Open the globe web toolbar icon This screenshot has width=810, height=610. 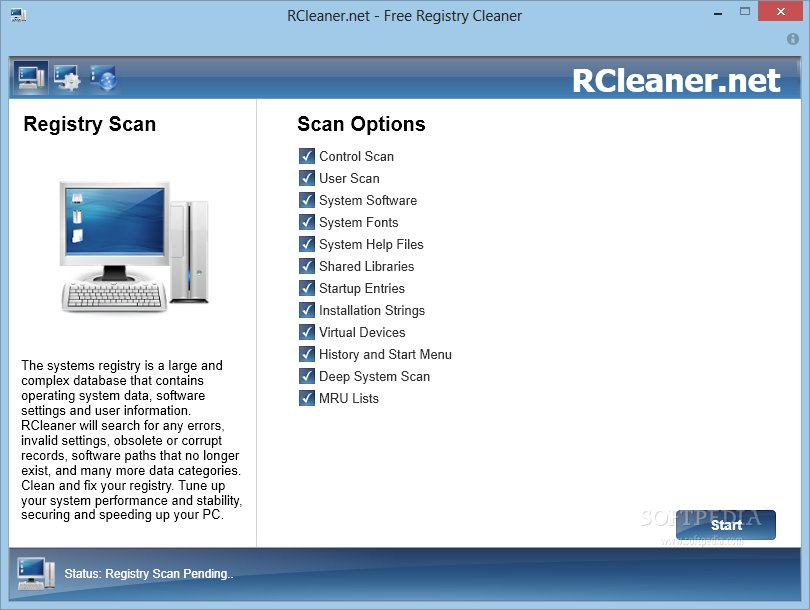pyautogui.click(x=103, y=78)
